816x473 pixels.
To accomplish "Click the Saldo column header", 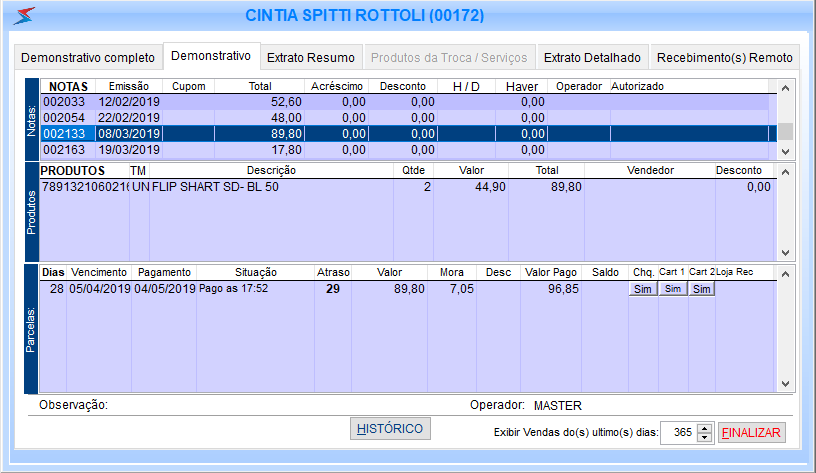I will pos(605,273).
